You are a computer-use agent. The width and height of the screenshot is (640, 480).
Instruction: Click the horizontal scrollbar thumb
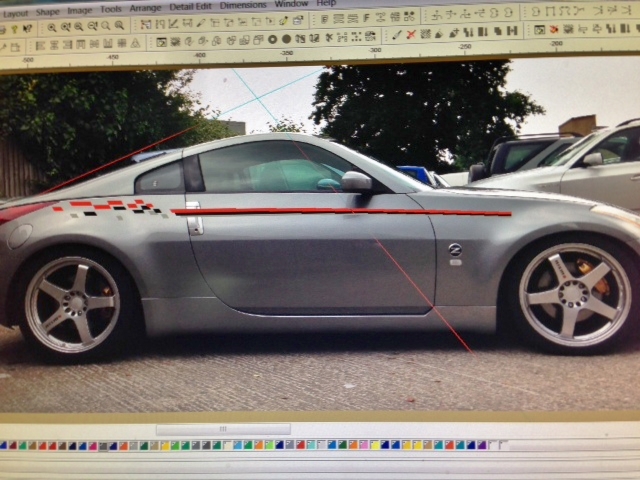pyautogui.click(x=223, y=429)
